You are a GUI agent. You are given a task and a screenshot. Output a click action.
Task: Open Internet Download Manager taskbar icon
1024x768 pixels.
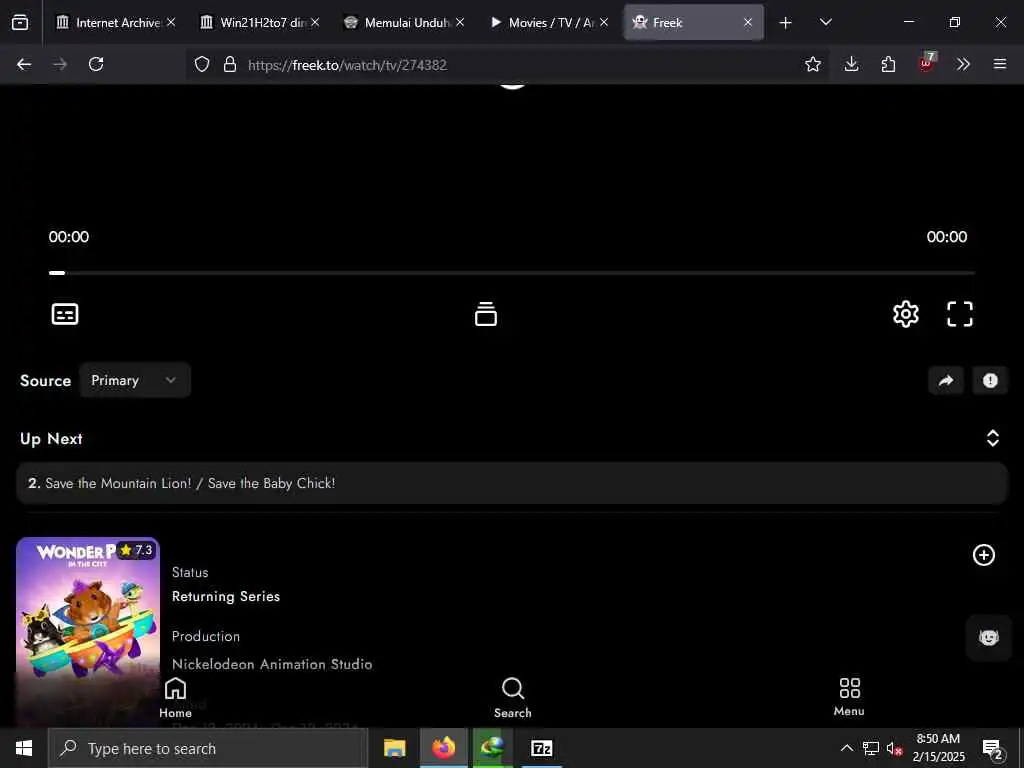tap(493, 748)
